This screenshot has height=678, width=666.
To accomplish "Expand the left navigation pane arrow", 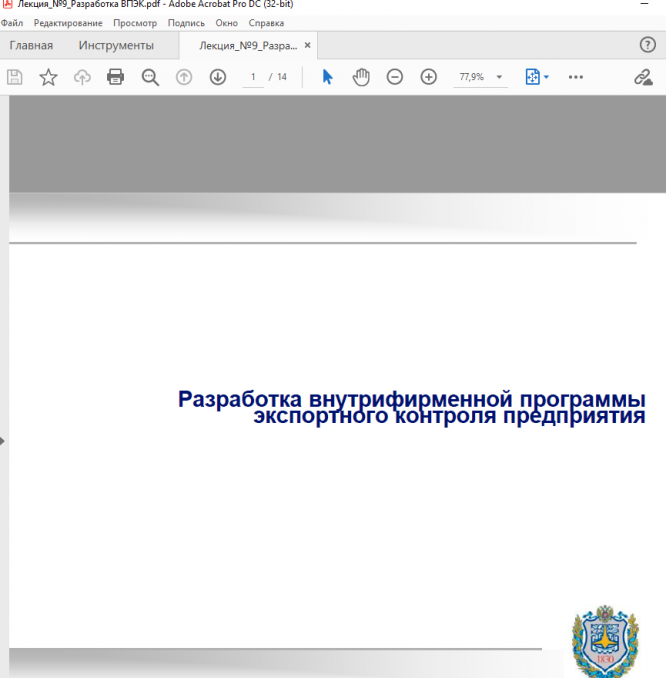I will pyautogui.click(x=4, y=439).
